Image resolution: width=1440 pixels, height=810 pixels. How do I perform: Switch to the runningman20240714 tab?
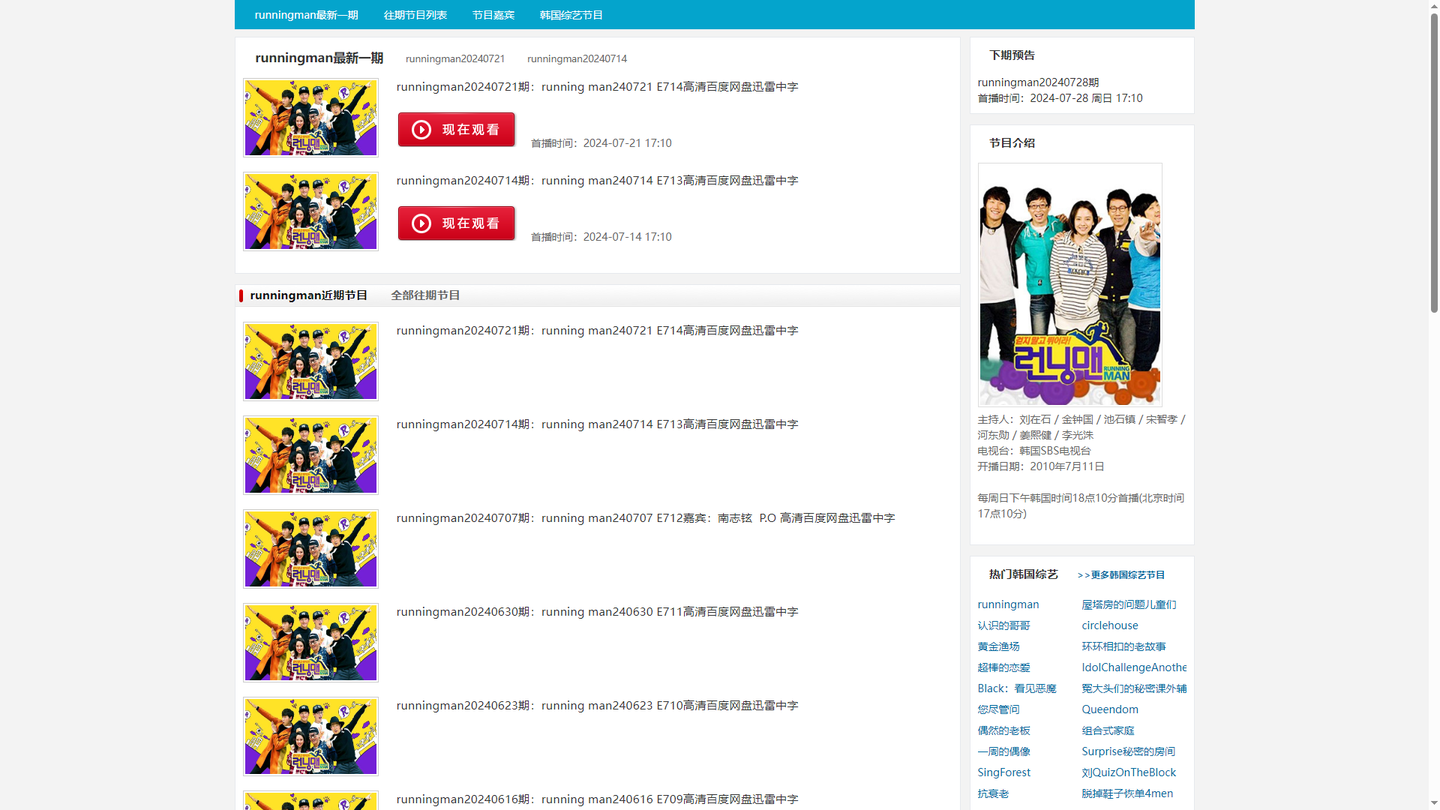577,59
